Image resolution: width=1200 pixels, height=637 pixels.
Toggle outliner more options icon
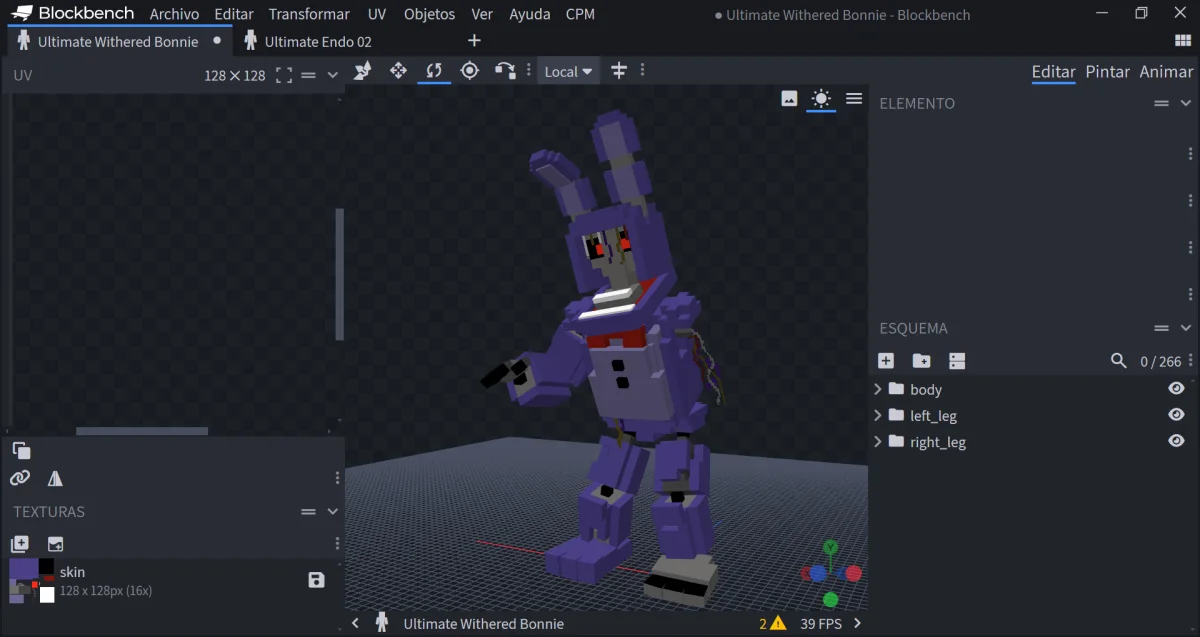[957, 361]
